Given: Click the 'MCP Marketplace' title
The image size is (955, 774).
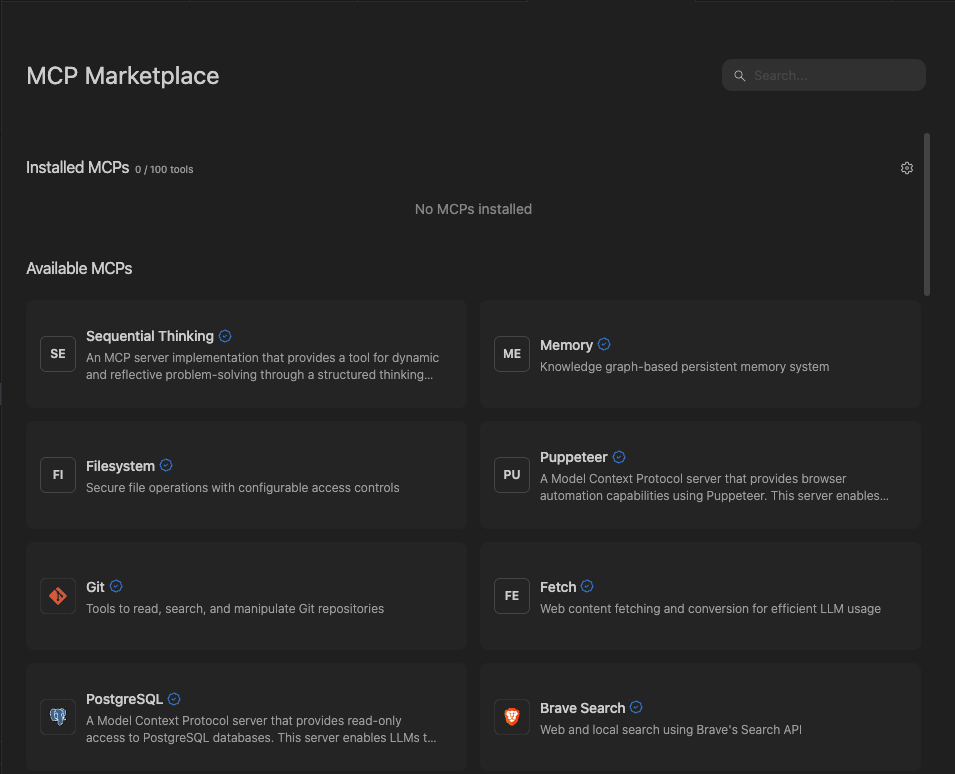Looking at the screenshot, I should click(x=122, y=76).
